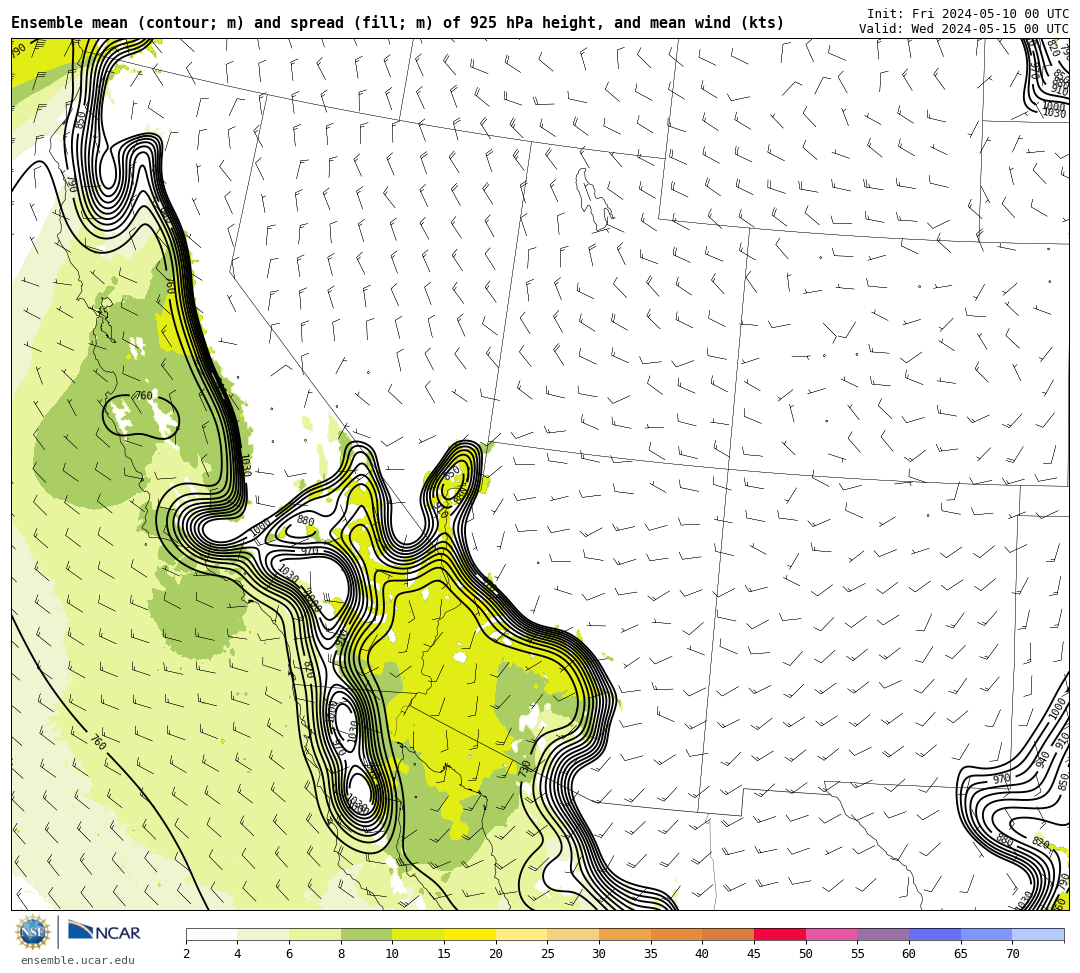Click the 'Init: Fri 2024-05-10 00 UTC' text

(x=968, y=14)
